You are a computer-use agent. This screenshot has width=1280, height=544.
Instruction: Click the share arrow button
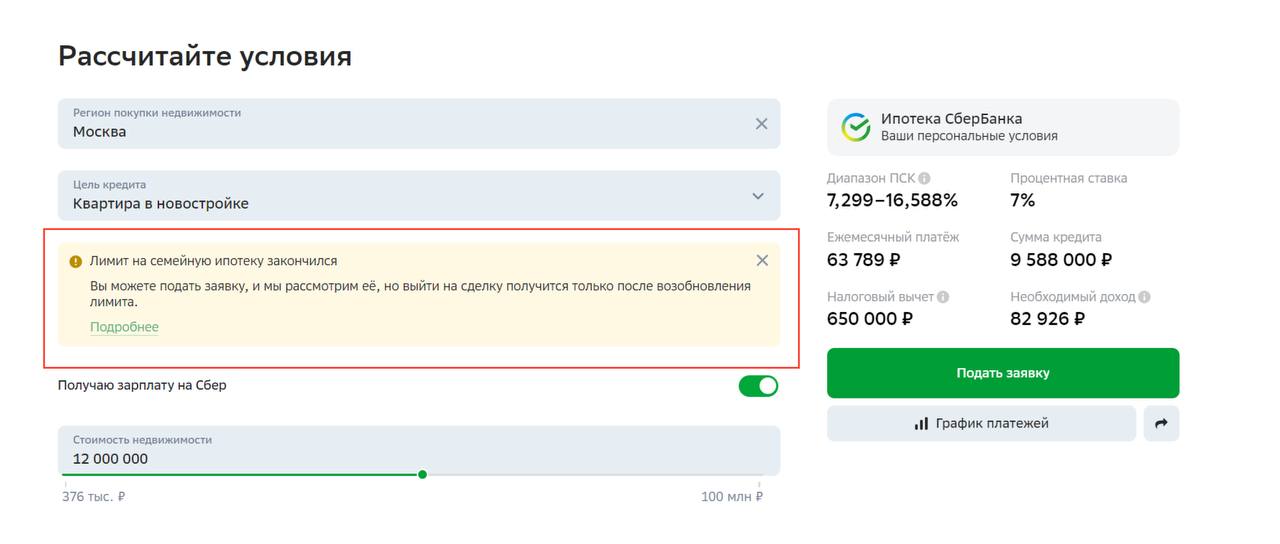click(x=1161, y=424)
